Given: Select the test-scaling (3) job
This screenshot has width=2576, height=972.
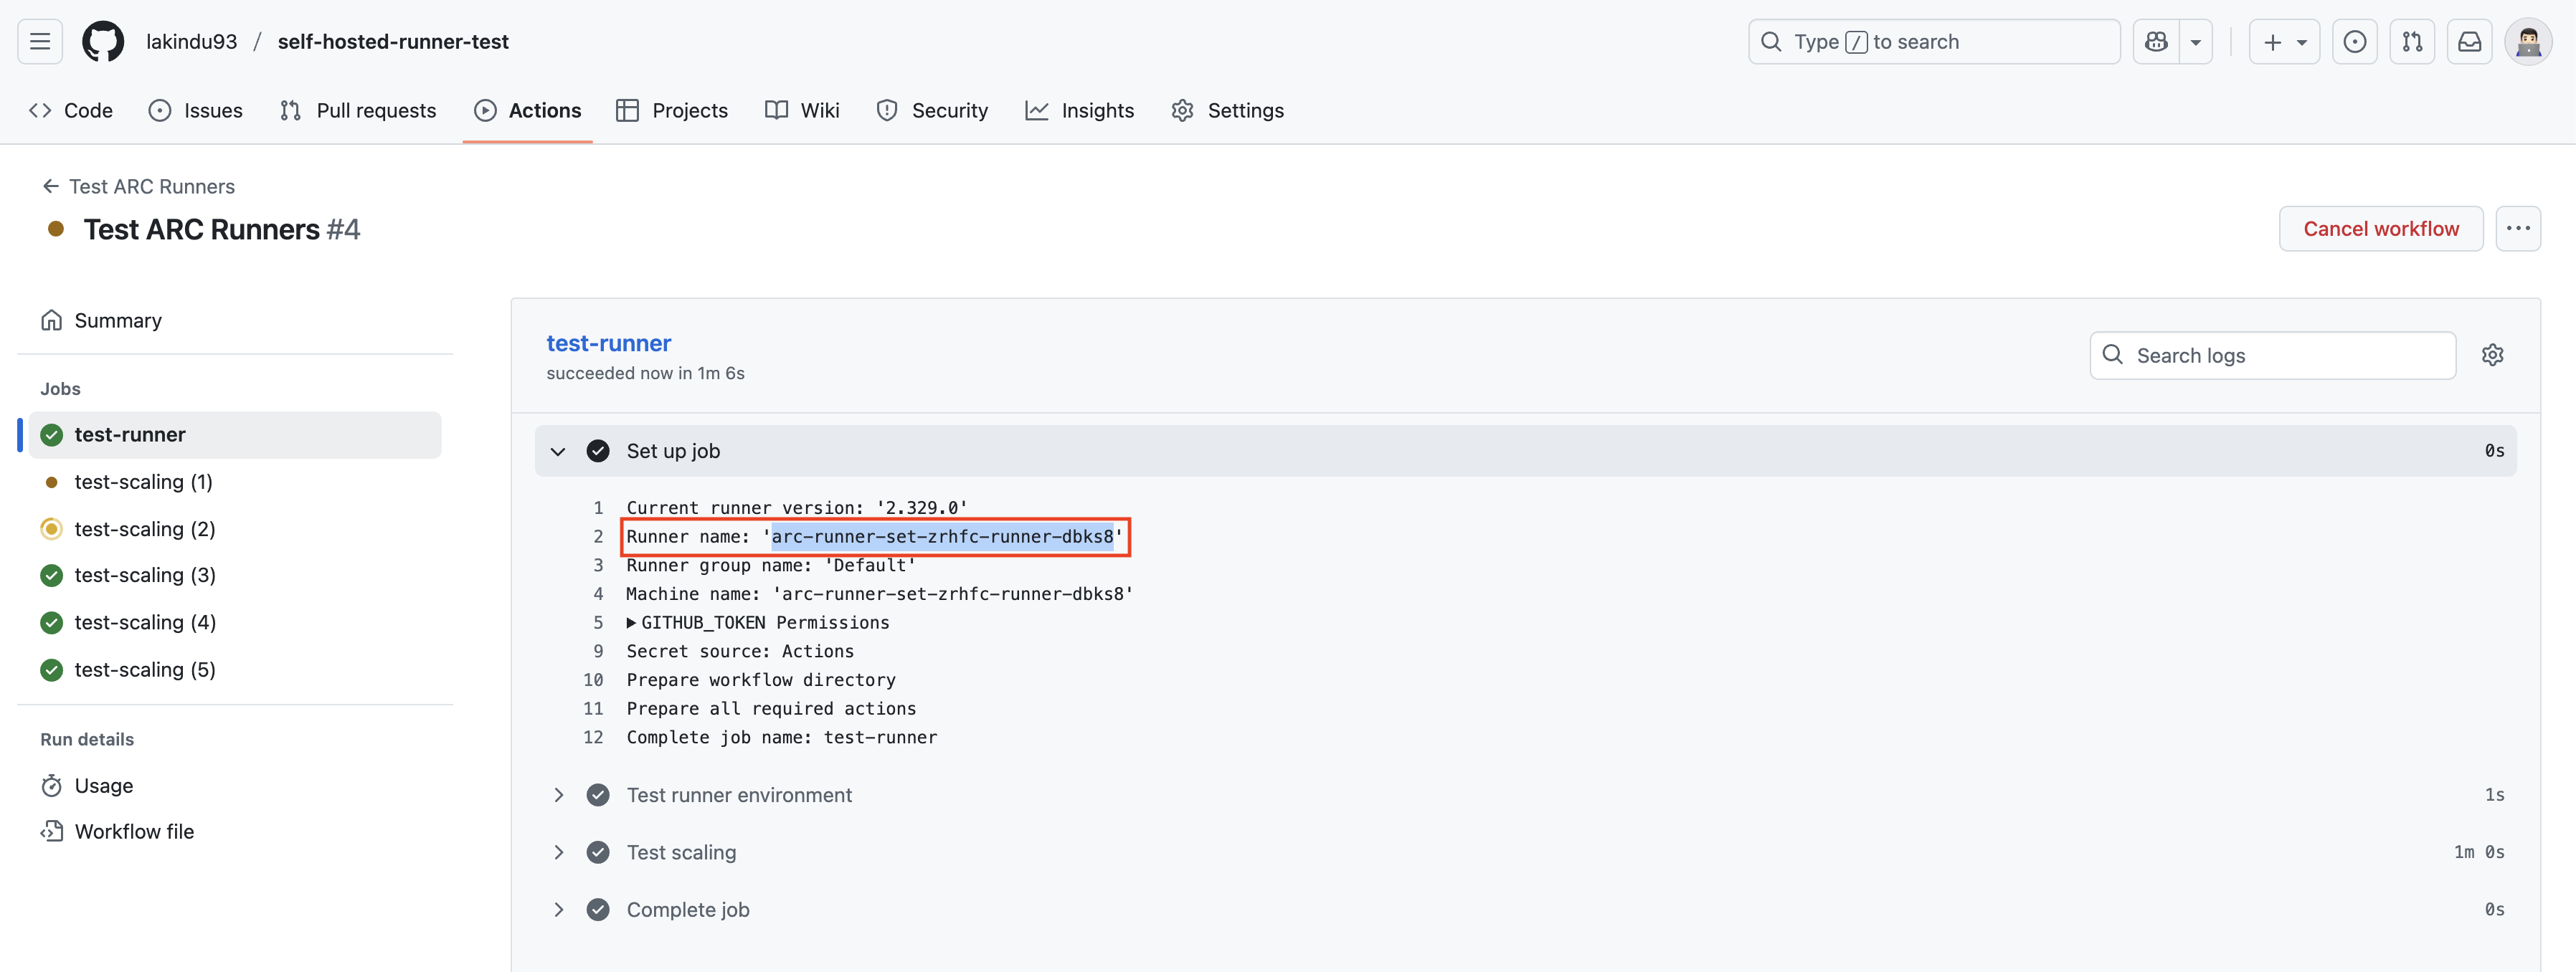Looking at the screenshot, I should 145,574.
